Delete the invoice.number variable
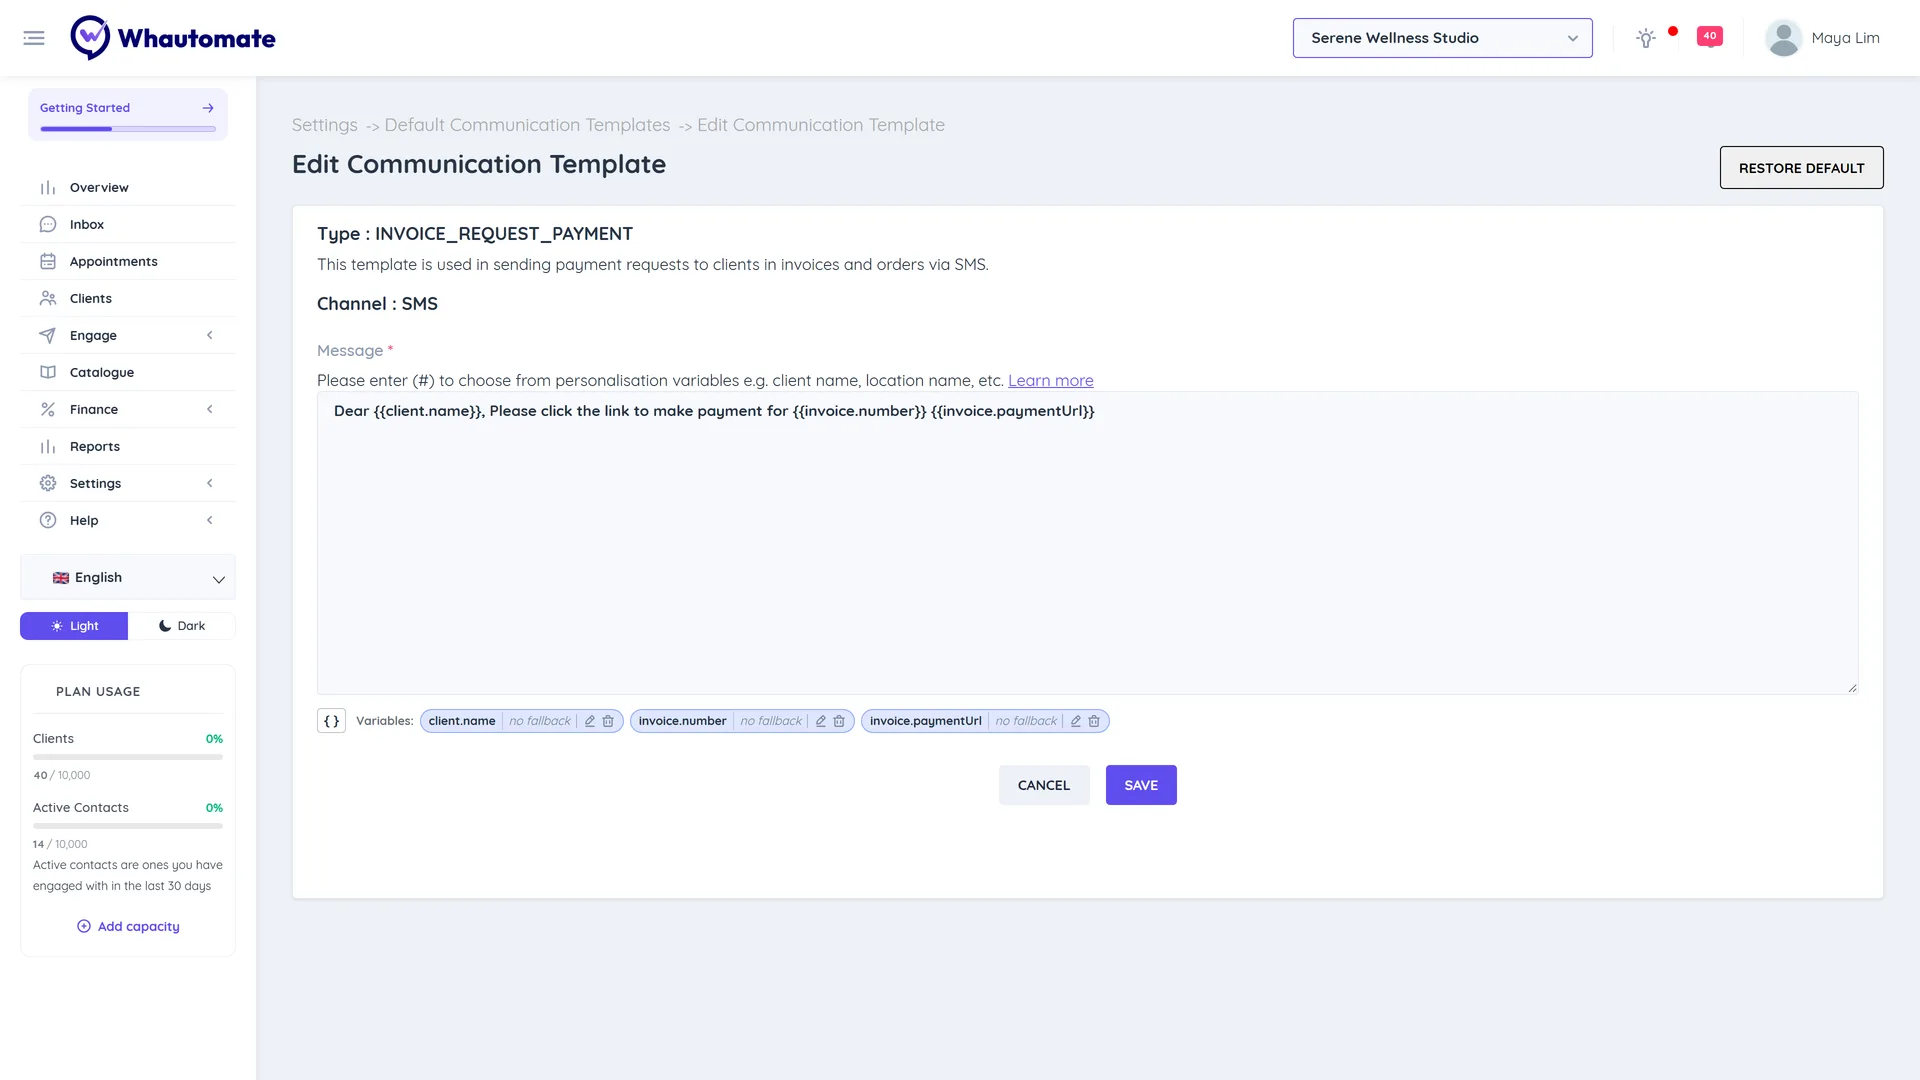This screenshot has height=1080, width=1920. pos(839,721)
